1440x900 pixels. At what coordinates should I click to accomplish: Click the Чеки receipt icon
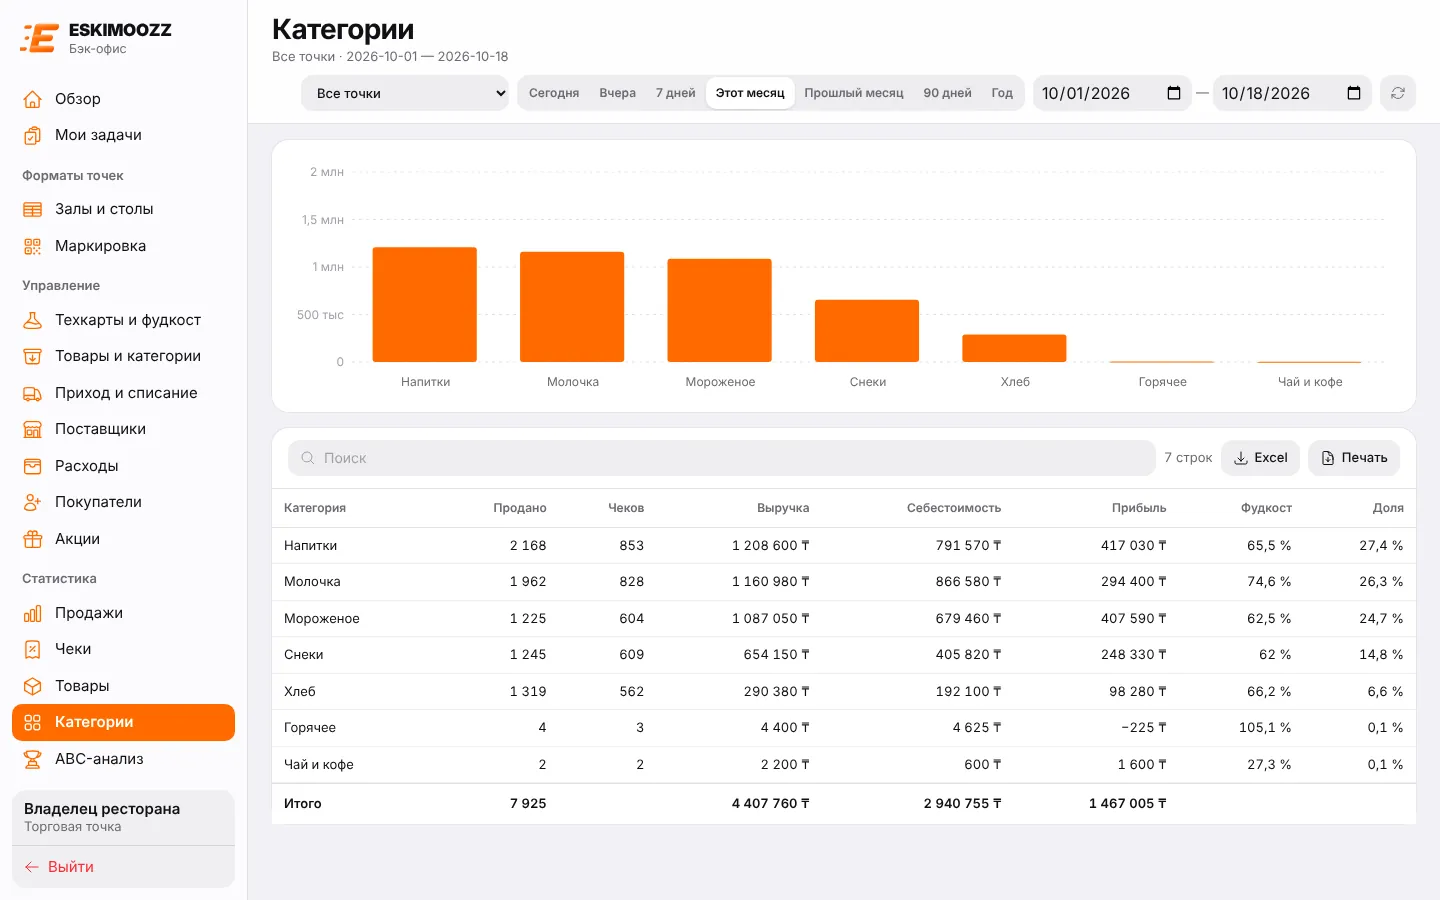pyautogui.click(x=33, y=649)
